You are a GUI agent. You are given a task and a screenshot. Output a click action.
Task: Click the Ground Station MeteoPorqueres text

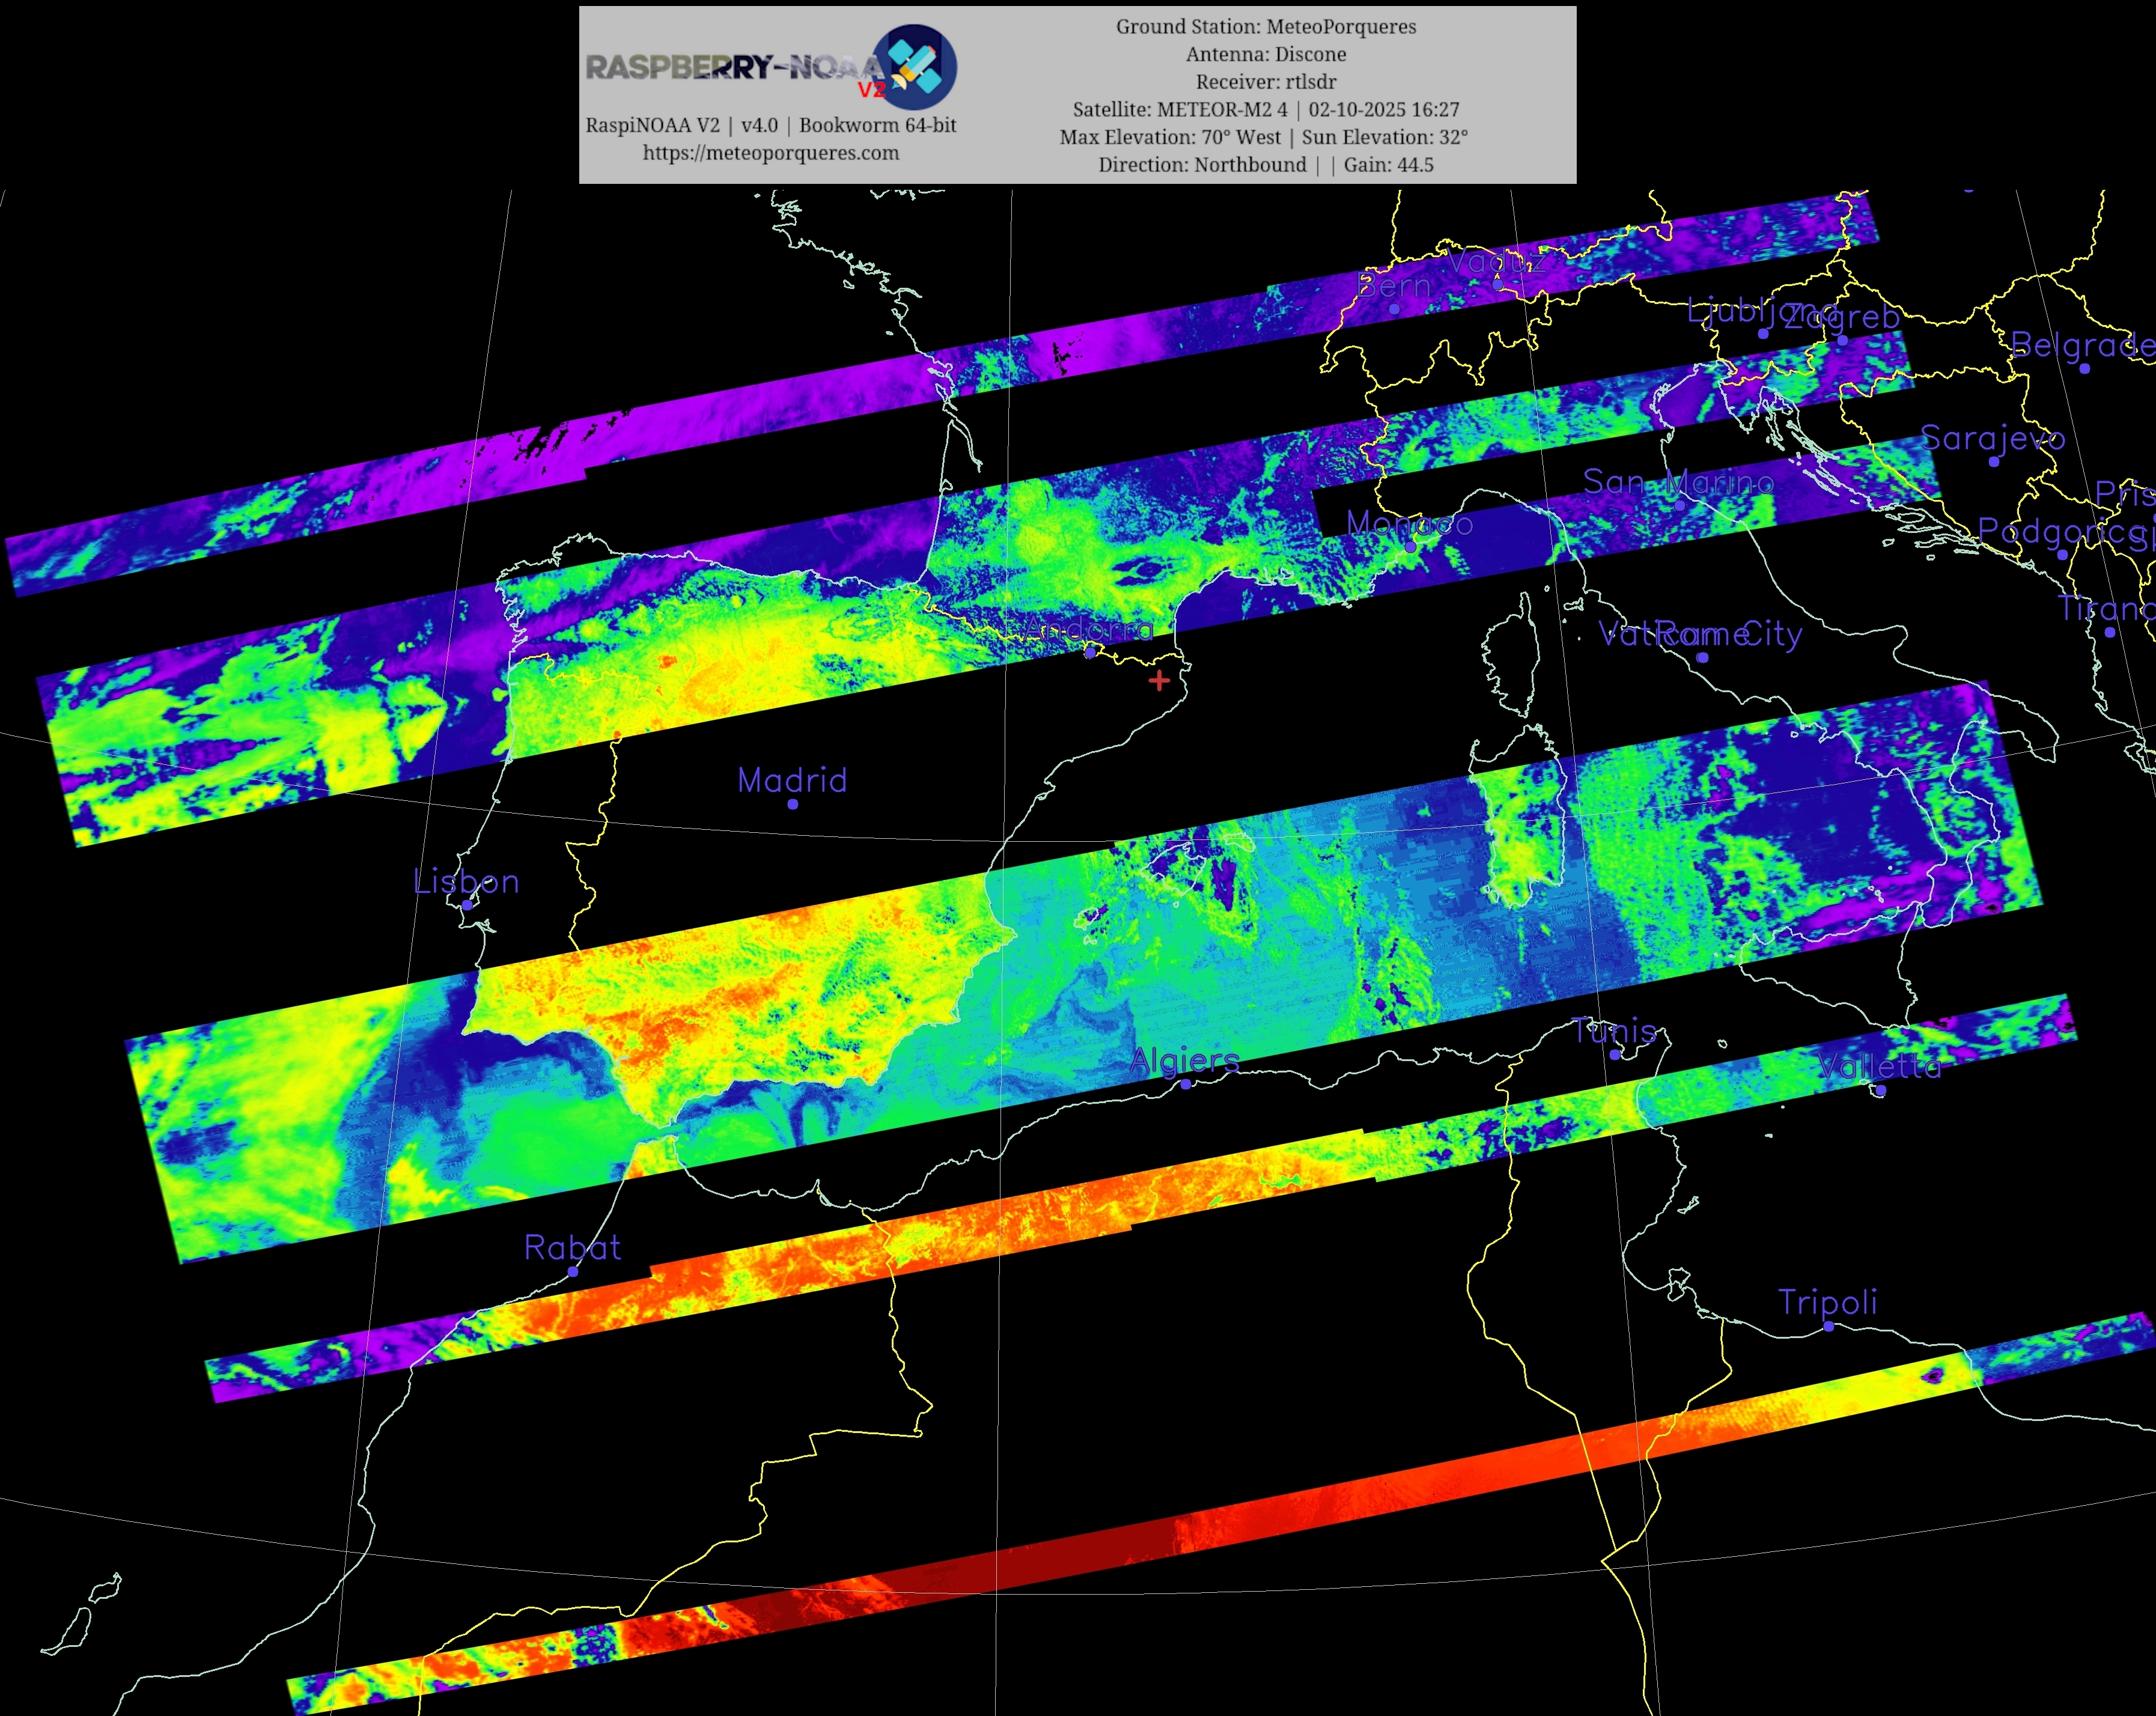point(1266,27)
